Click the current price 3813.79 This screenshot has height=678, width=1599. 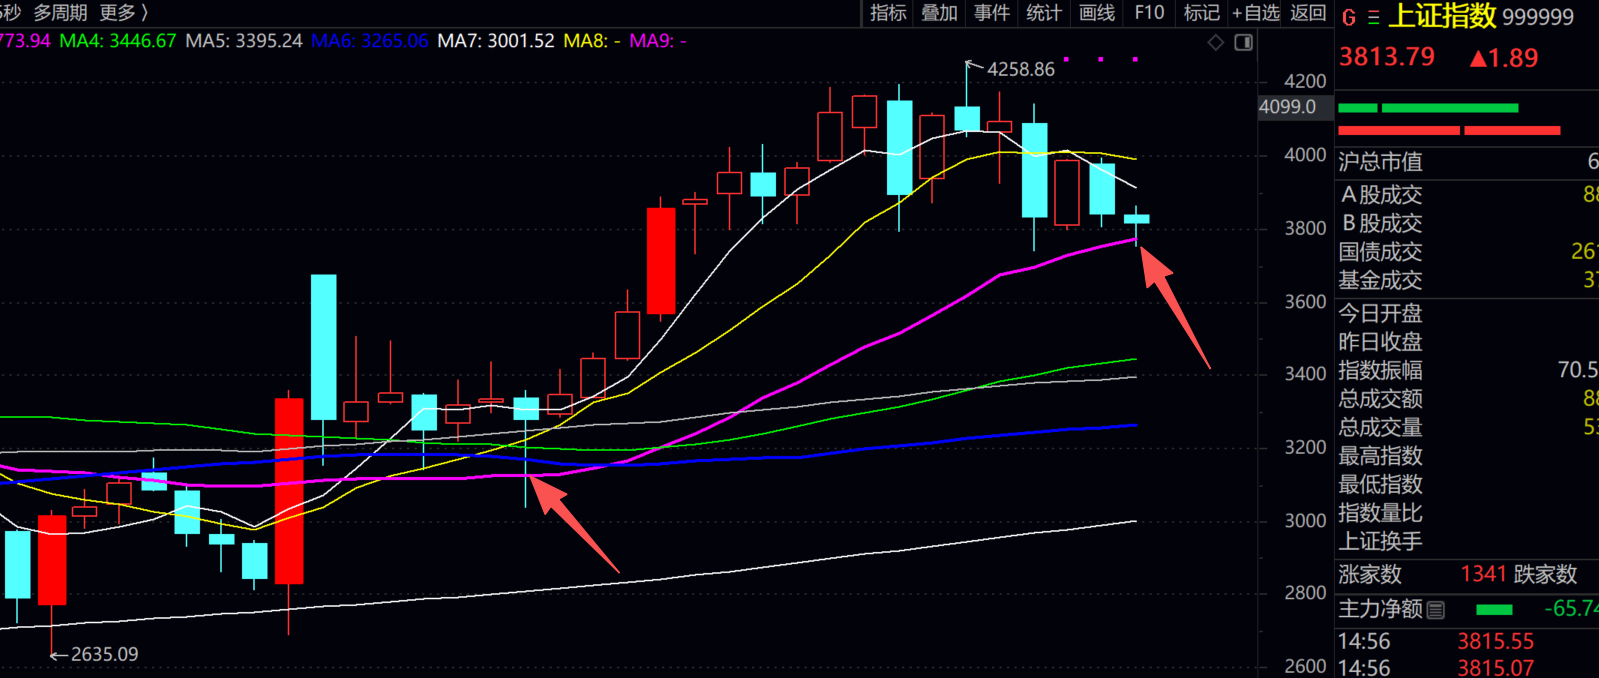[x=1387, y=57]
